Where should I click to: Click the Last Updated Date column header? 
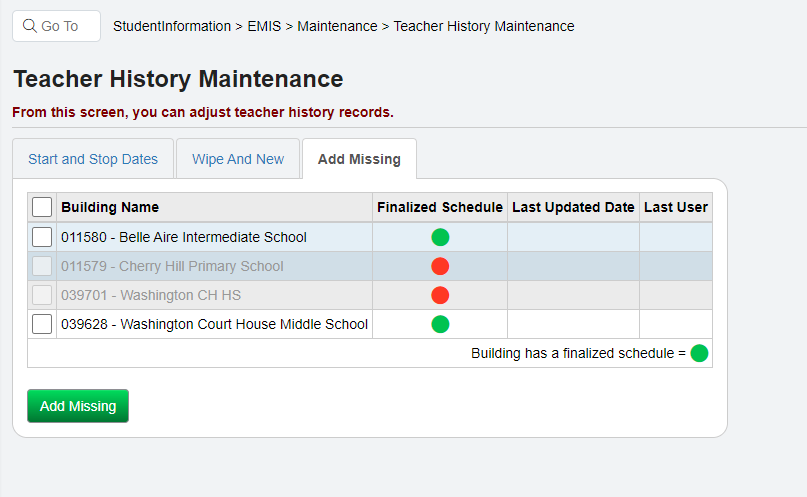pyautogui.click(x=573, y=207)
